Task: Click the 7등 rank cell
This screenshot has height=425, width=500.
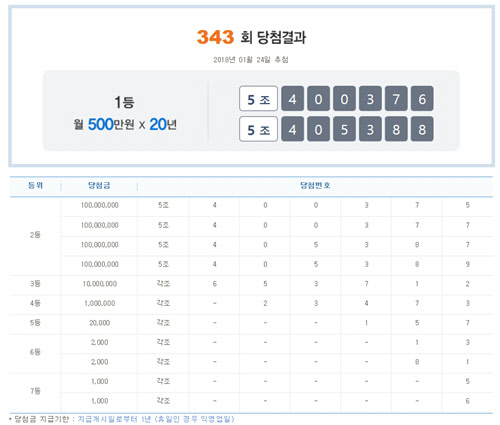Action: (35, 391)
